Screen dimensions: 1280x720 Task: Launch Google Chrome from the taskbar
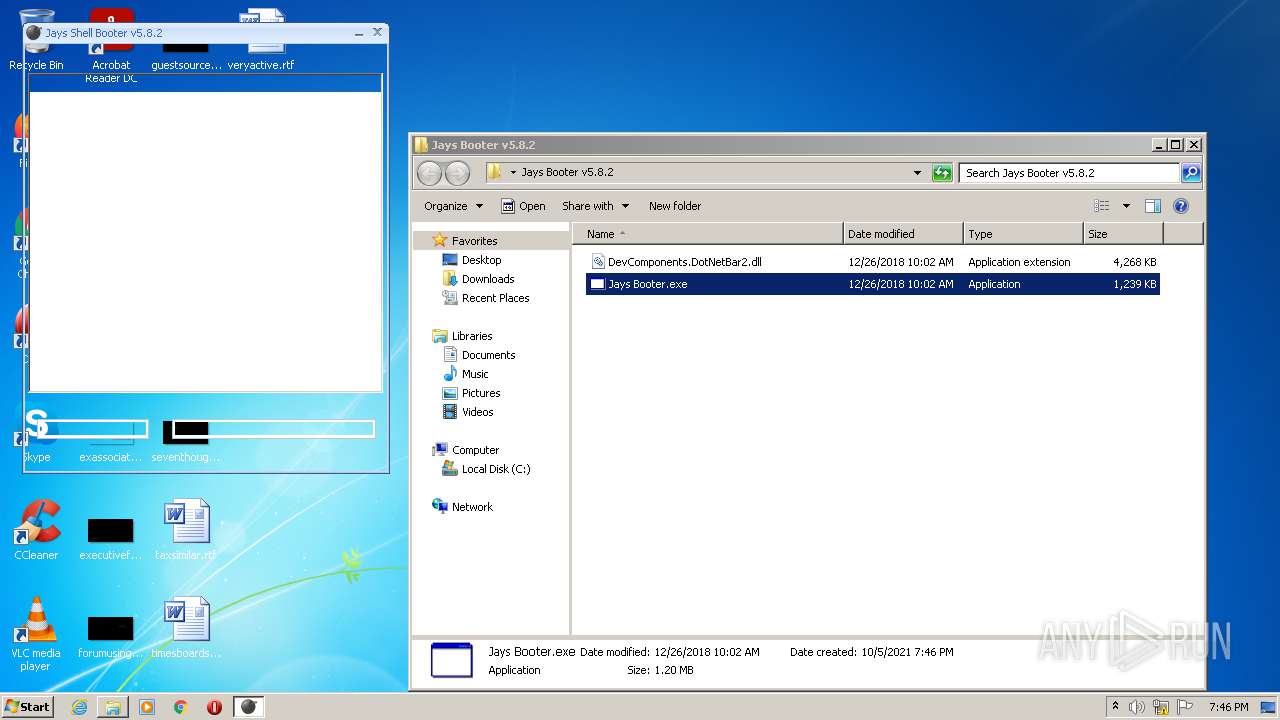(181, 707)
